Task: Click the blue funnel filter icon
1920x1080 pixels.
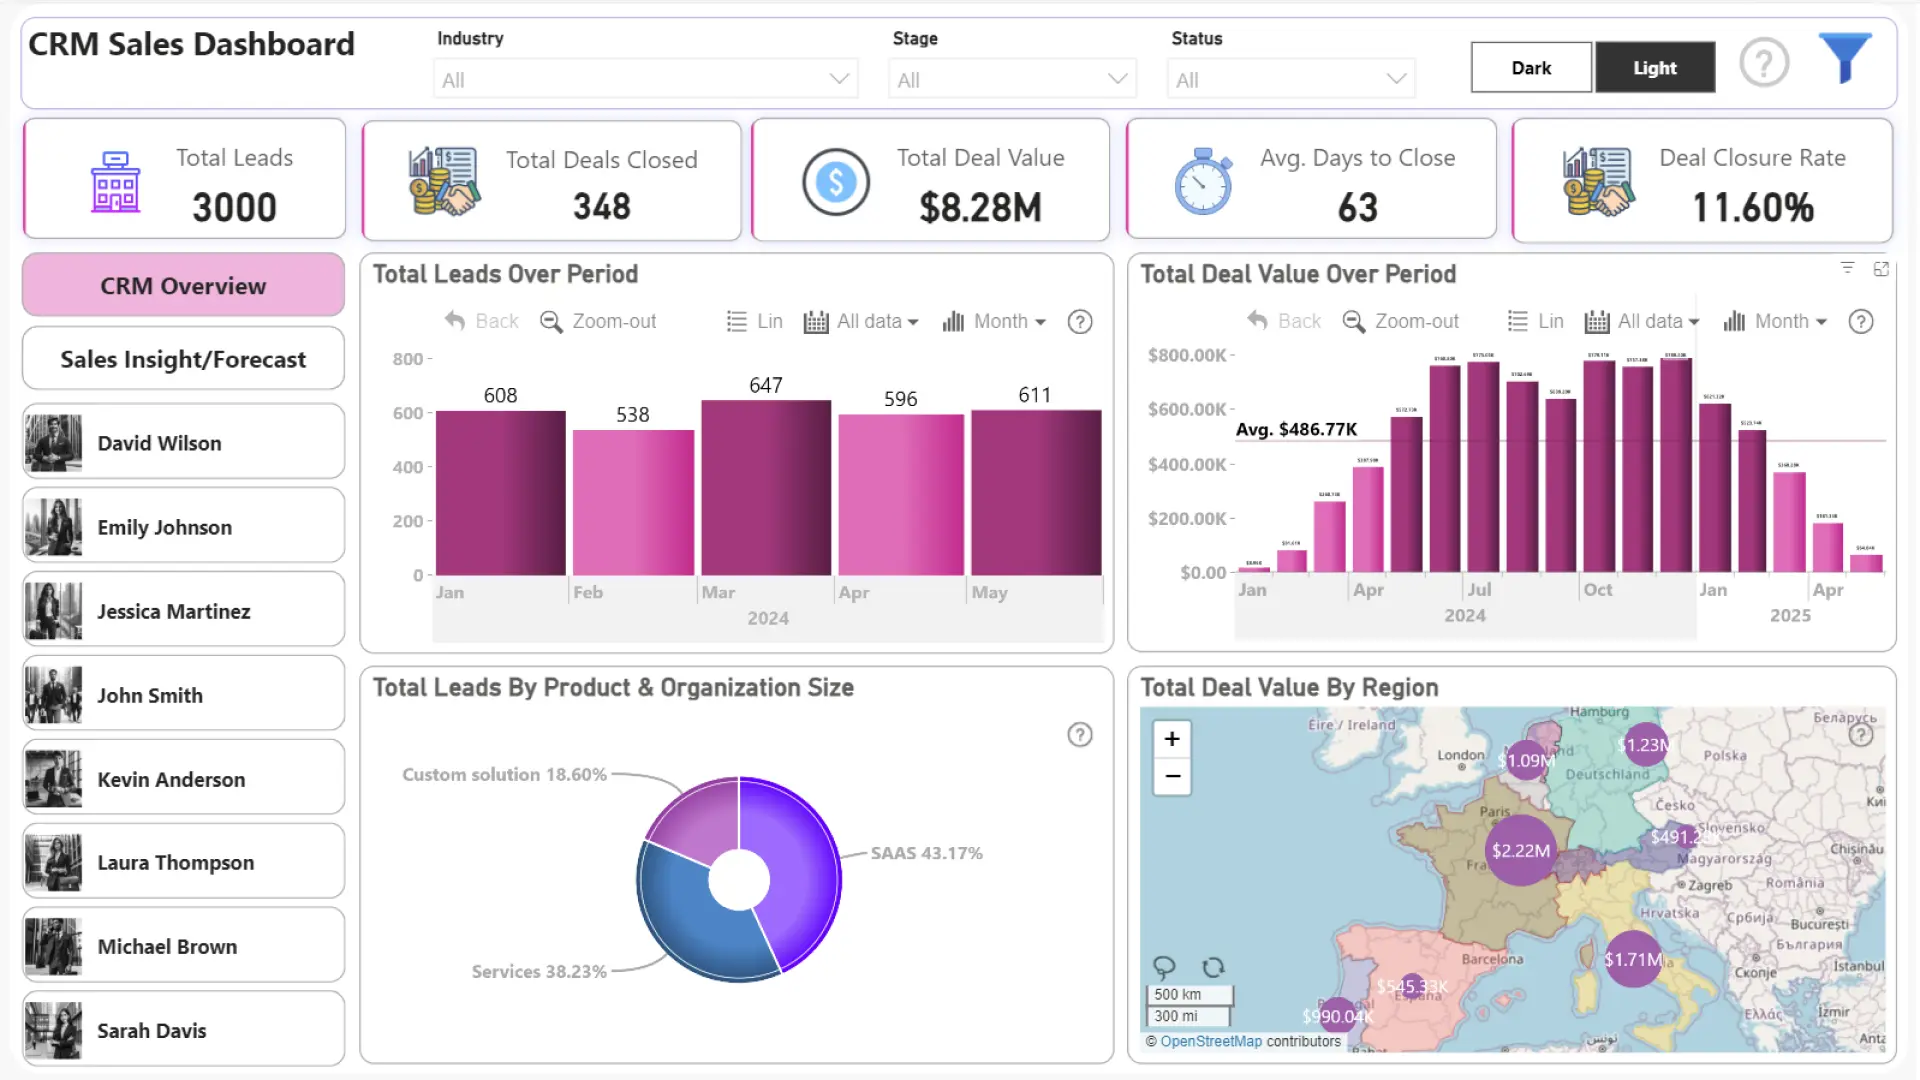Action: [1844, 58]
